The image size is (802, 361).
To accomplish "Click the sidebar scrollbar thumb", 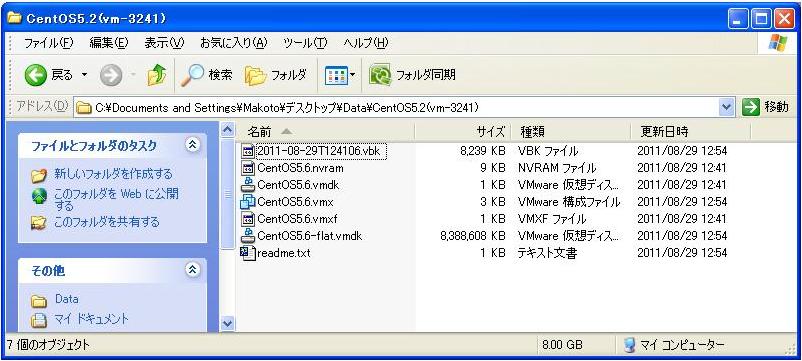I will (228, 194).
